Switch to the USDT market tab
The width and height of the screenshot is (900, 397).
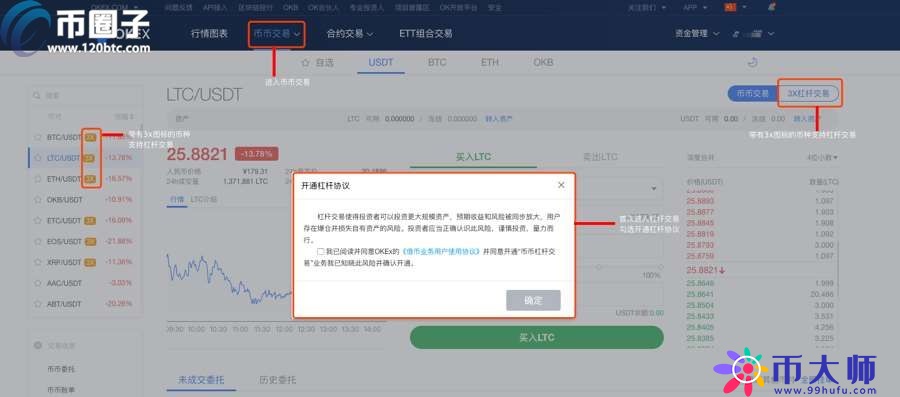tap(381, 63)
